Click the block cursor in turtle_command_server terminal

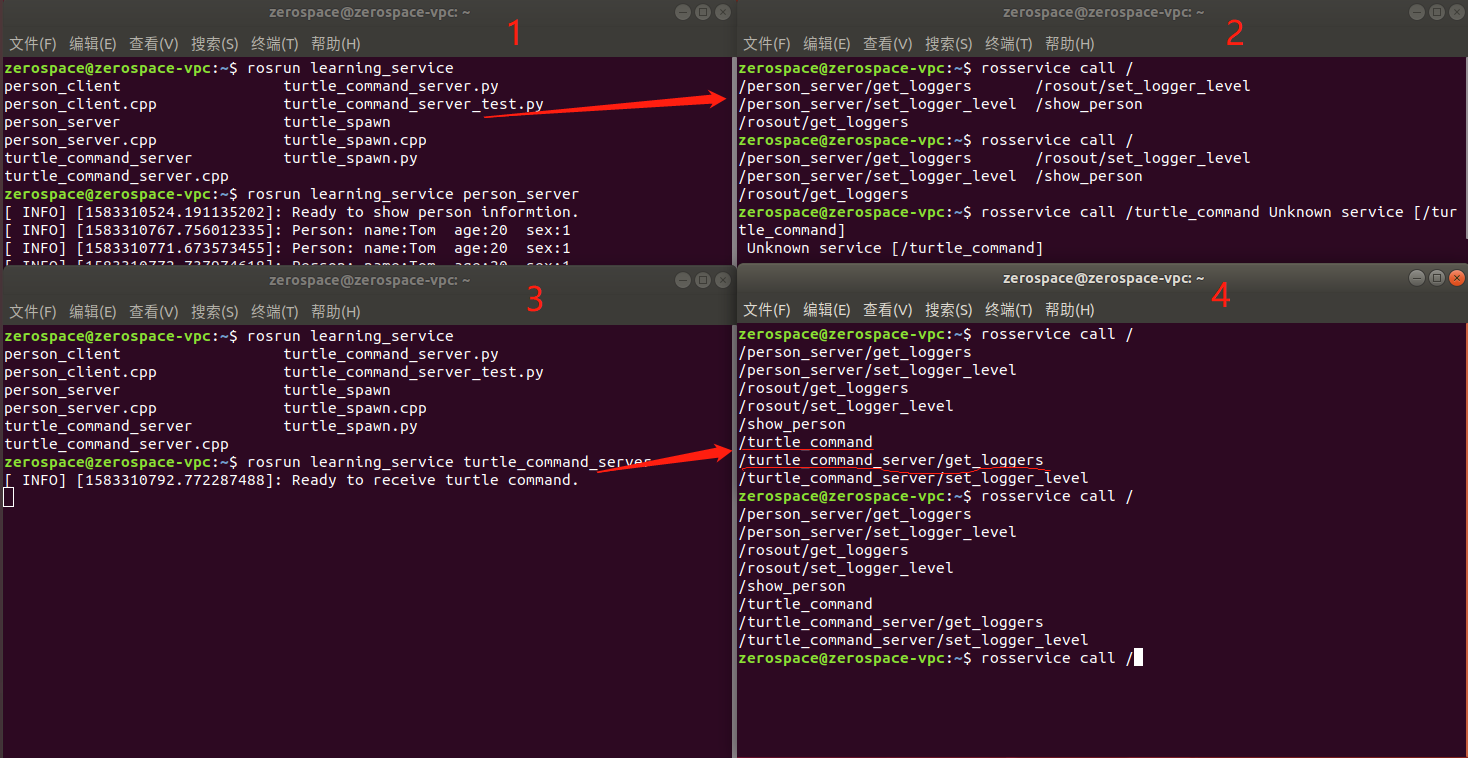(8, 498)
